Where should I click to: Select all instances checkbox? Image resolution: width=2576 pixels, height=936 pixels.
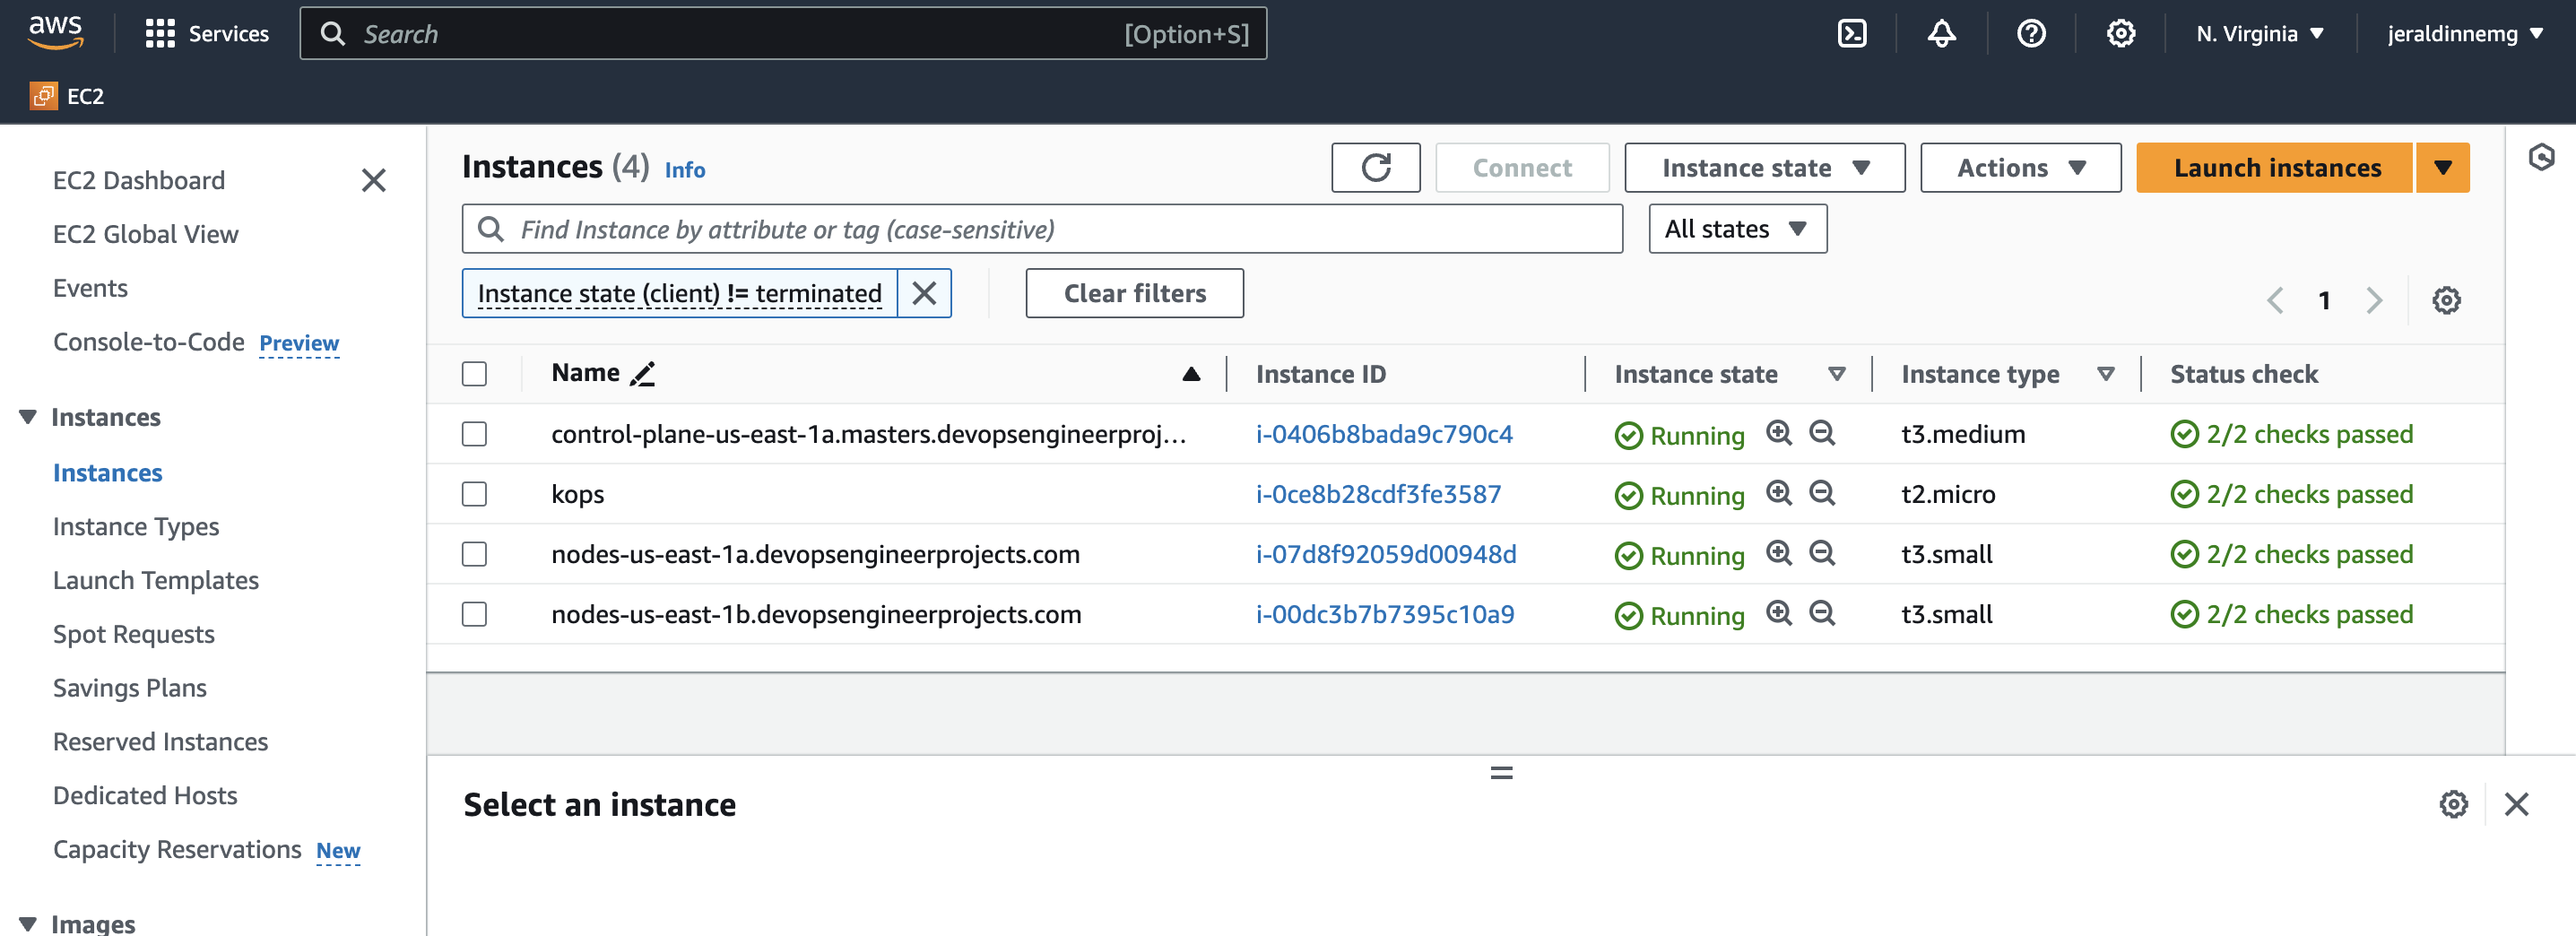(x=474, y=374)
